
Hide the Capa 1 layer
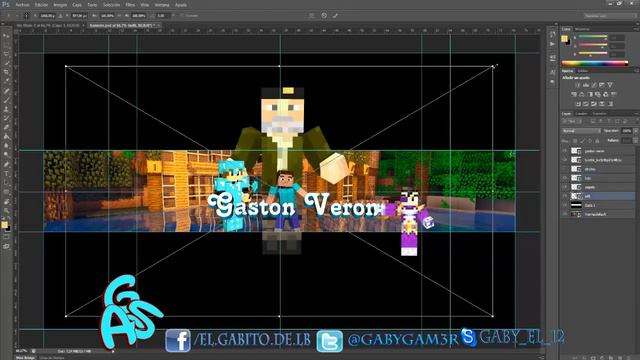565,205
